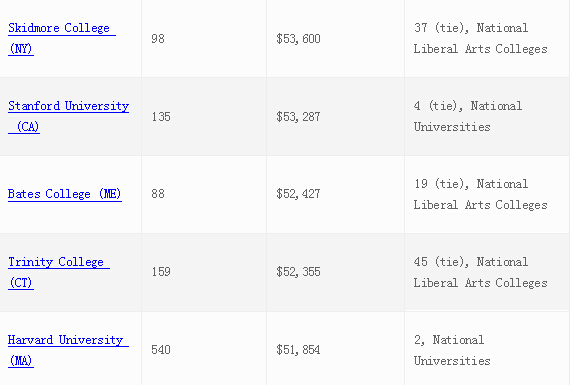Open the Trinity College (CT) link
571x385 pixels.
59,272
